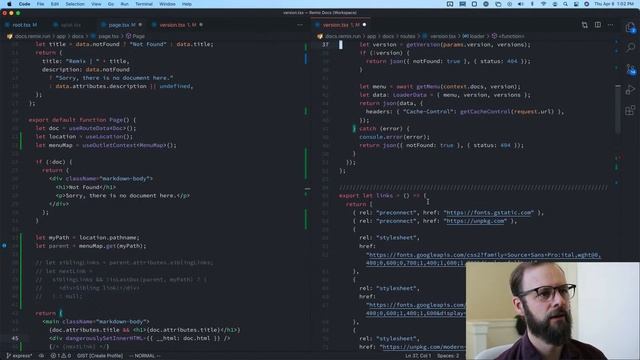Screen dimensions: 640x360
Task: Open the Terminal menu
Action: [x=144, y=4]
